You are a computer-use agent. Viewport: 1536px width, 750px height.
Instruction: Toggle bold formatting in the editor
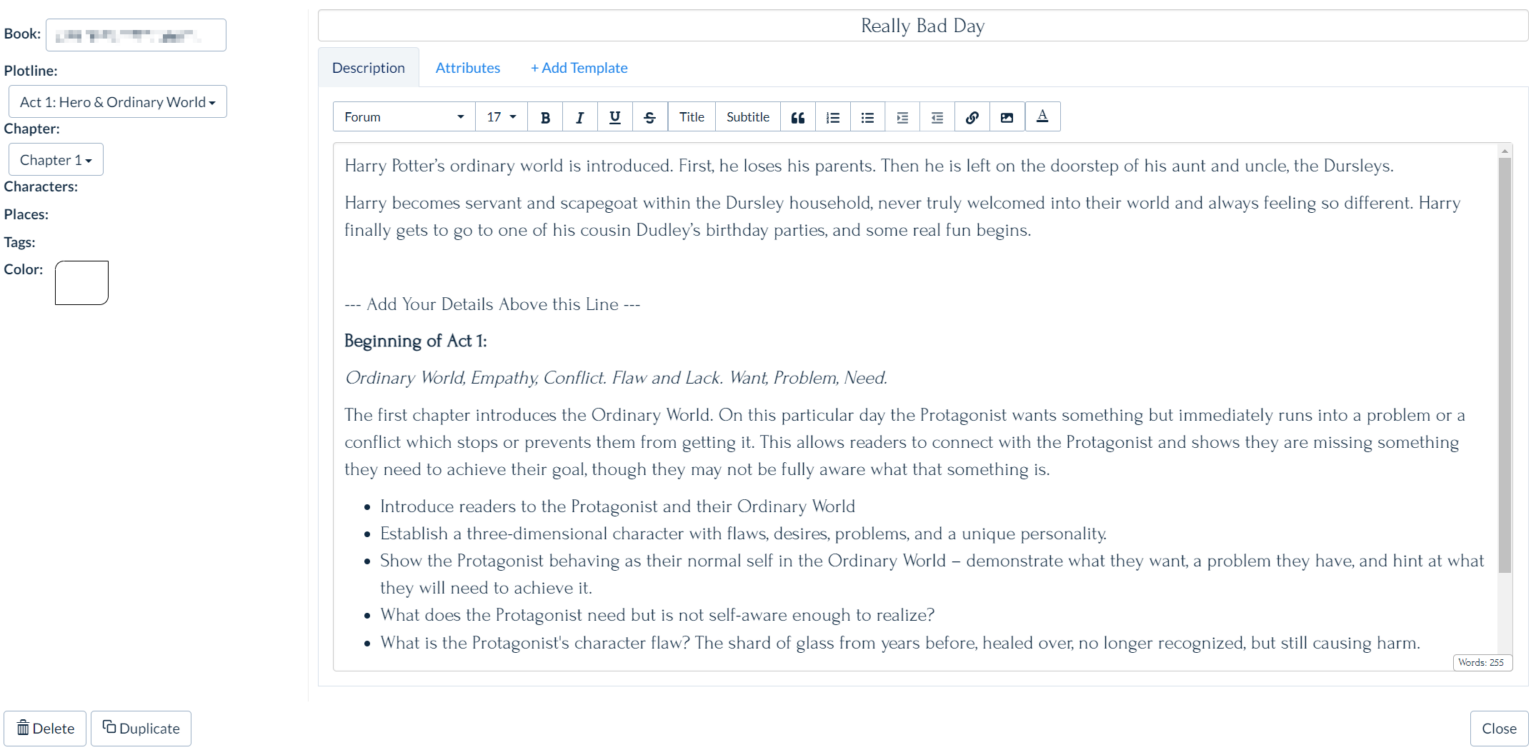[x=545, y=116]
